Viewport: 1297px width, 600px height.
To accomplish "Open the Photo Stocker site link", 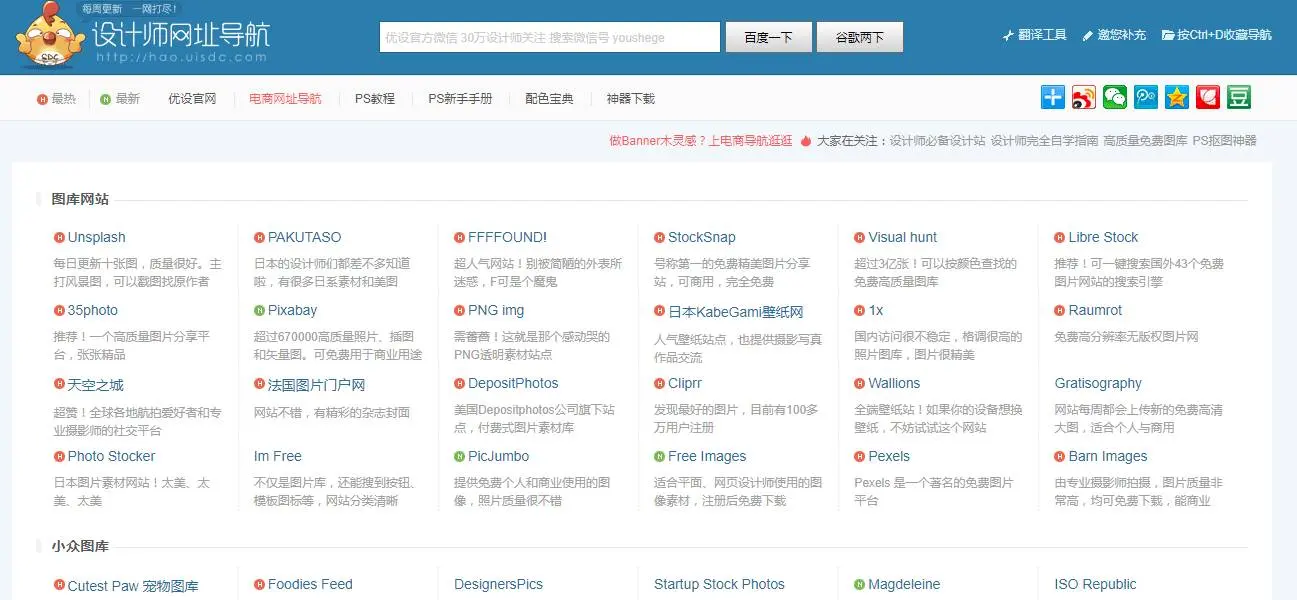I will pyautogui.click(x=111, y=456).
